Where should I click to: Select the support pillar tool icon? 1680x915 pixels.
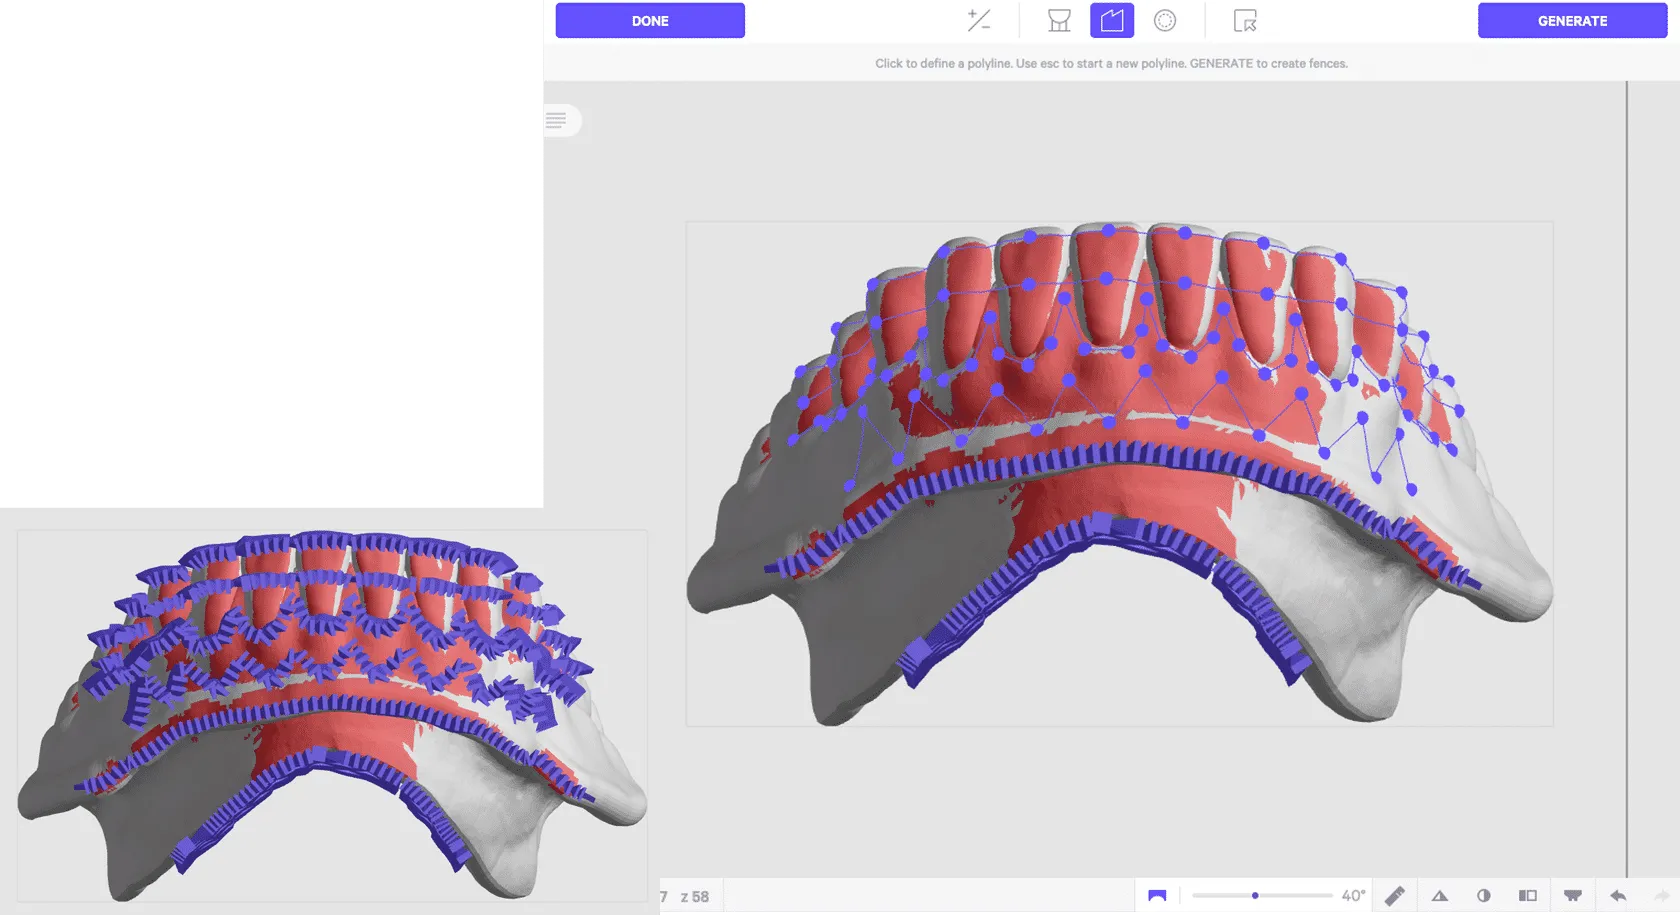(1059, 20)
